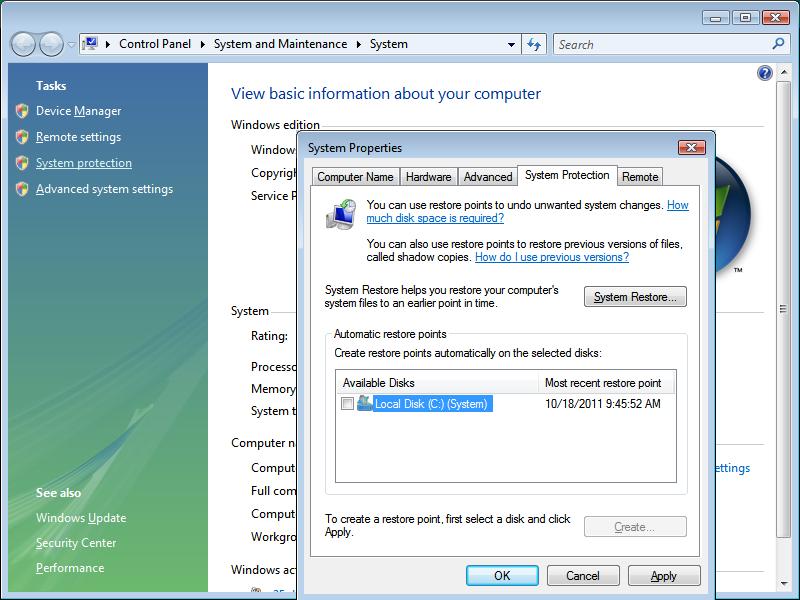Viewport: 800px width, 600px height.
Task: Open the recent pages dropdown near Forward
Action: point(72,45)
